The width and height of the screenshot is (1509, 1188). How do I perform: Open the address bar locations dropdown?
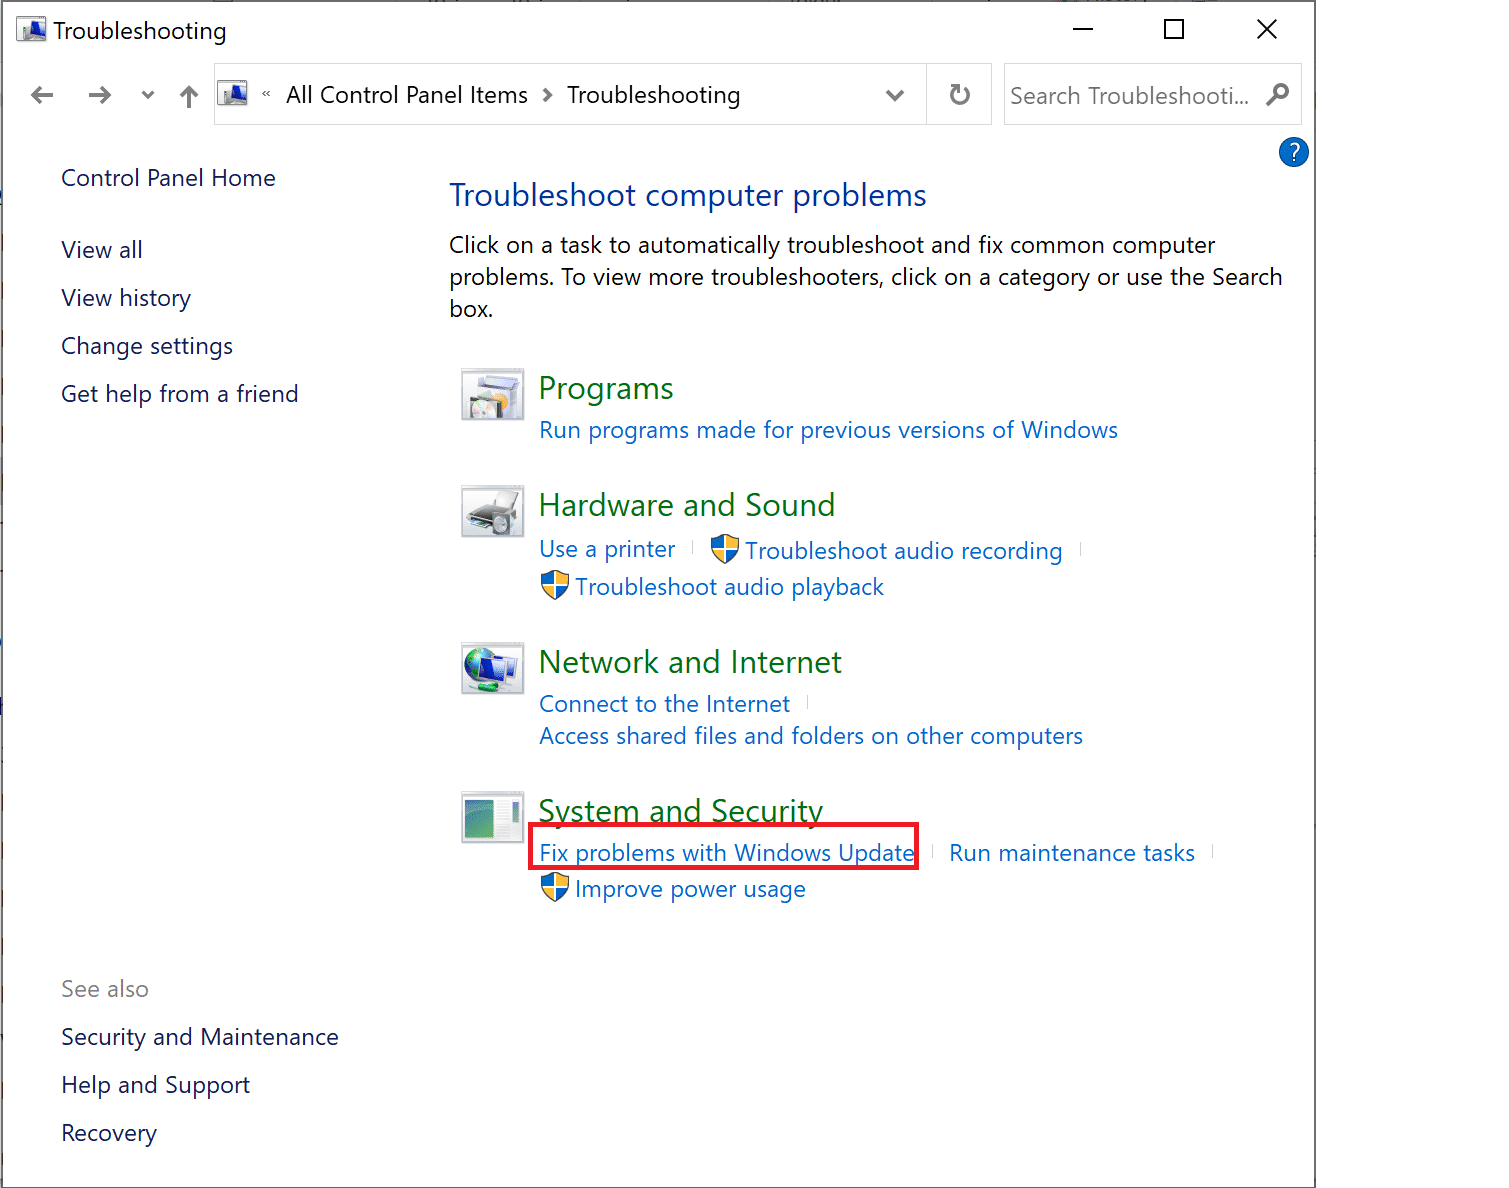894,94
